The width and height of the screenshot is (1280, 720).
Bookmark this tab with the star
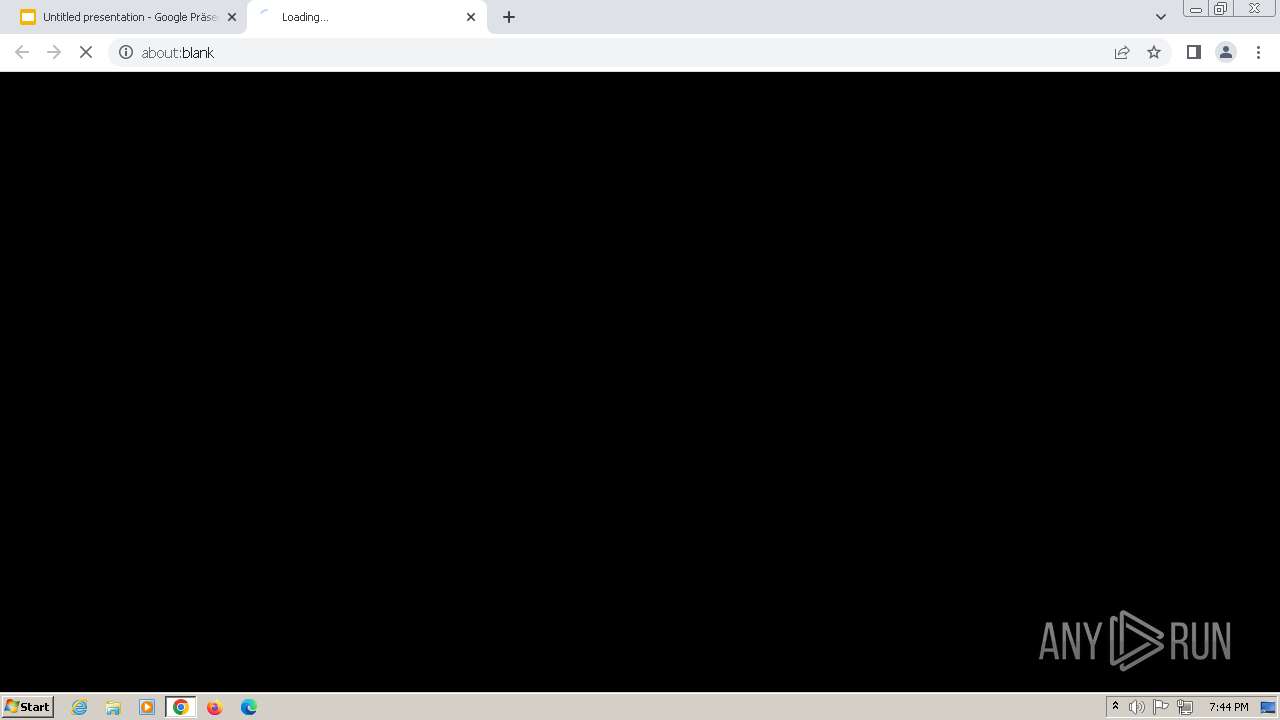coord(1154,52)
